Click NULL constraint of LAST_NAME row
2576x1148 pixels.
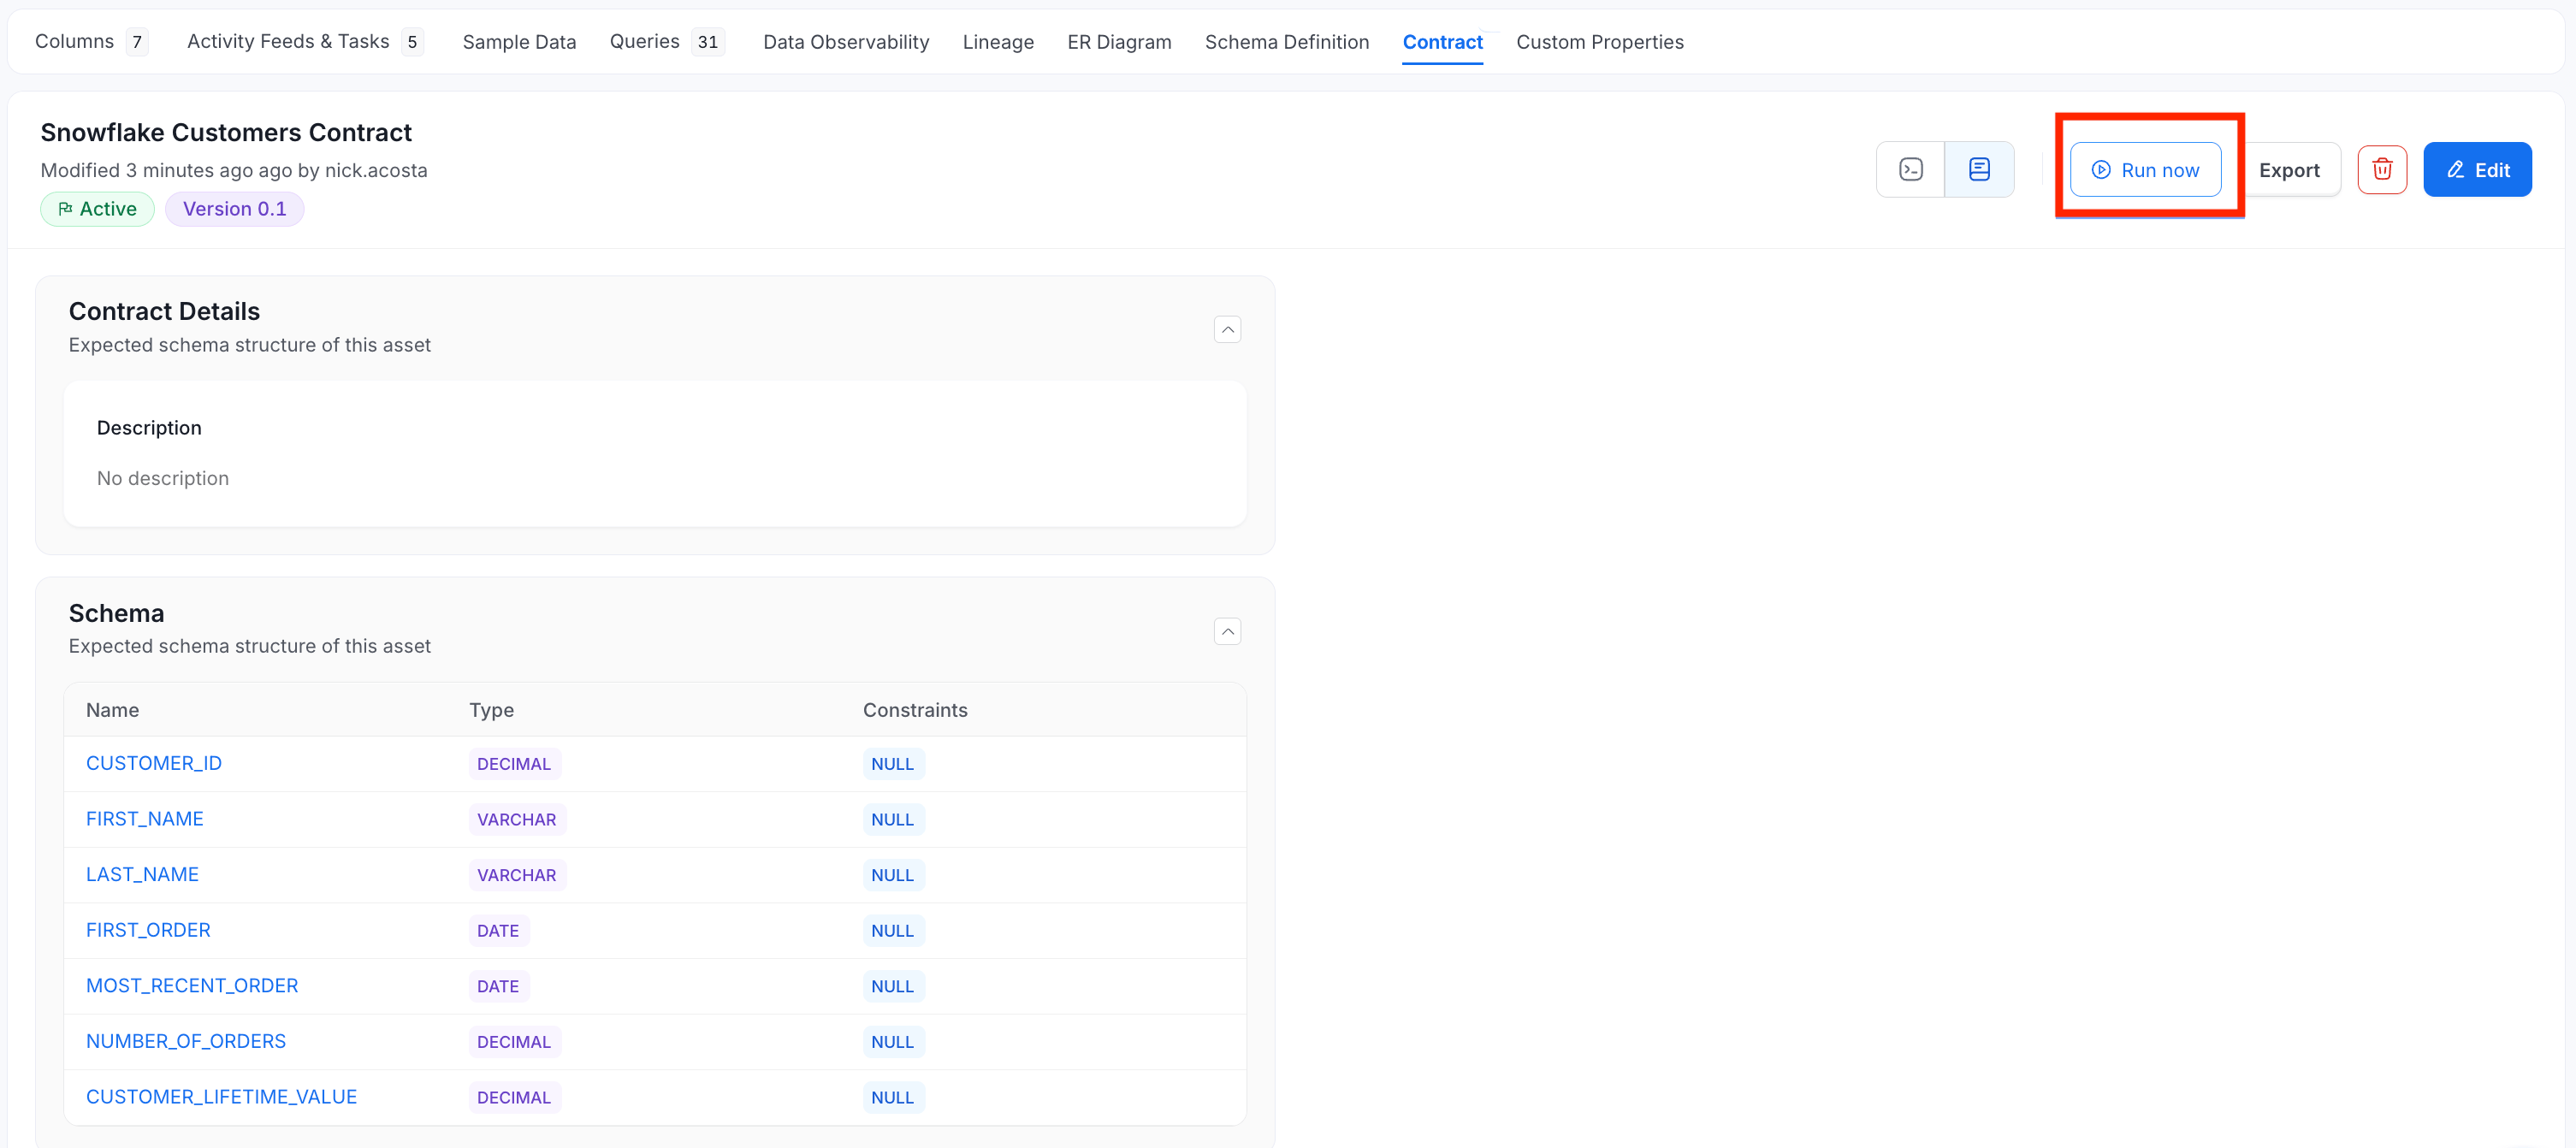(x=892, y=875)
